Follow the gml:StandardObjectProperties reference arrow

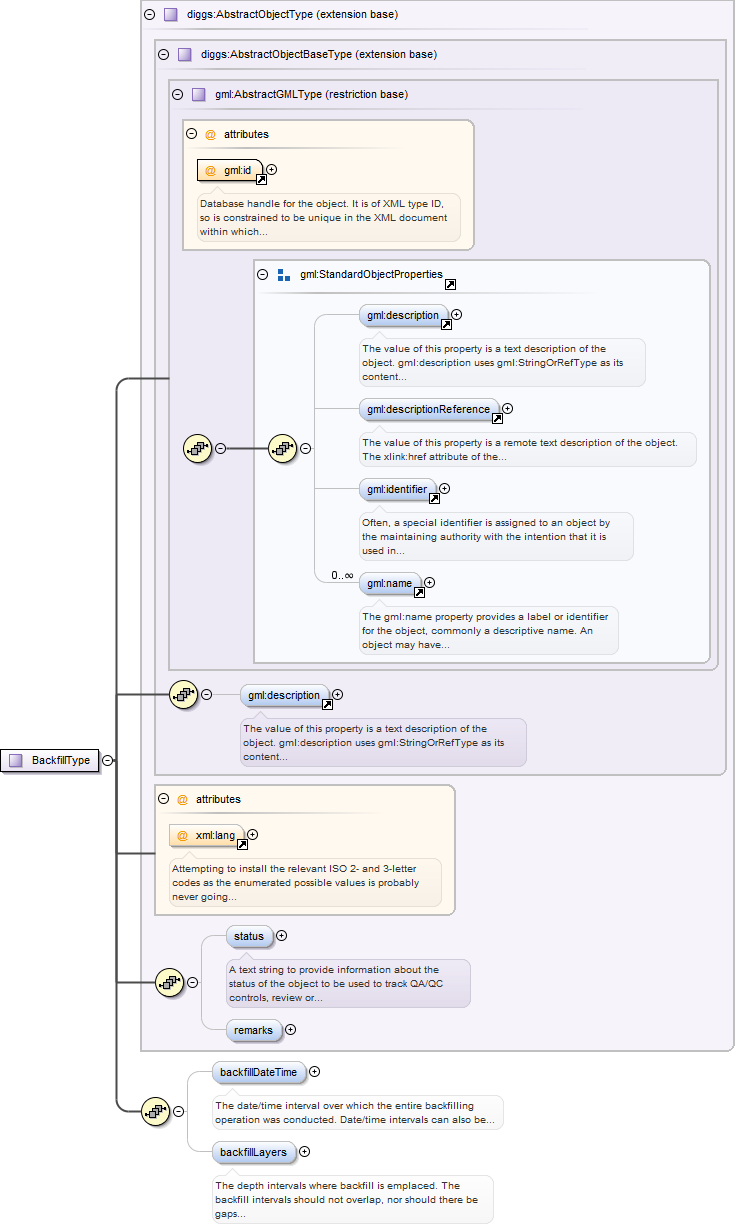pos(451,285)
